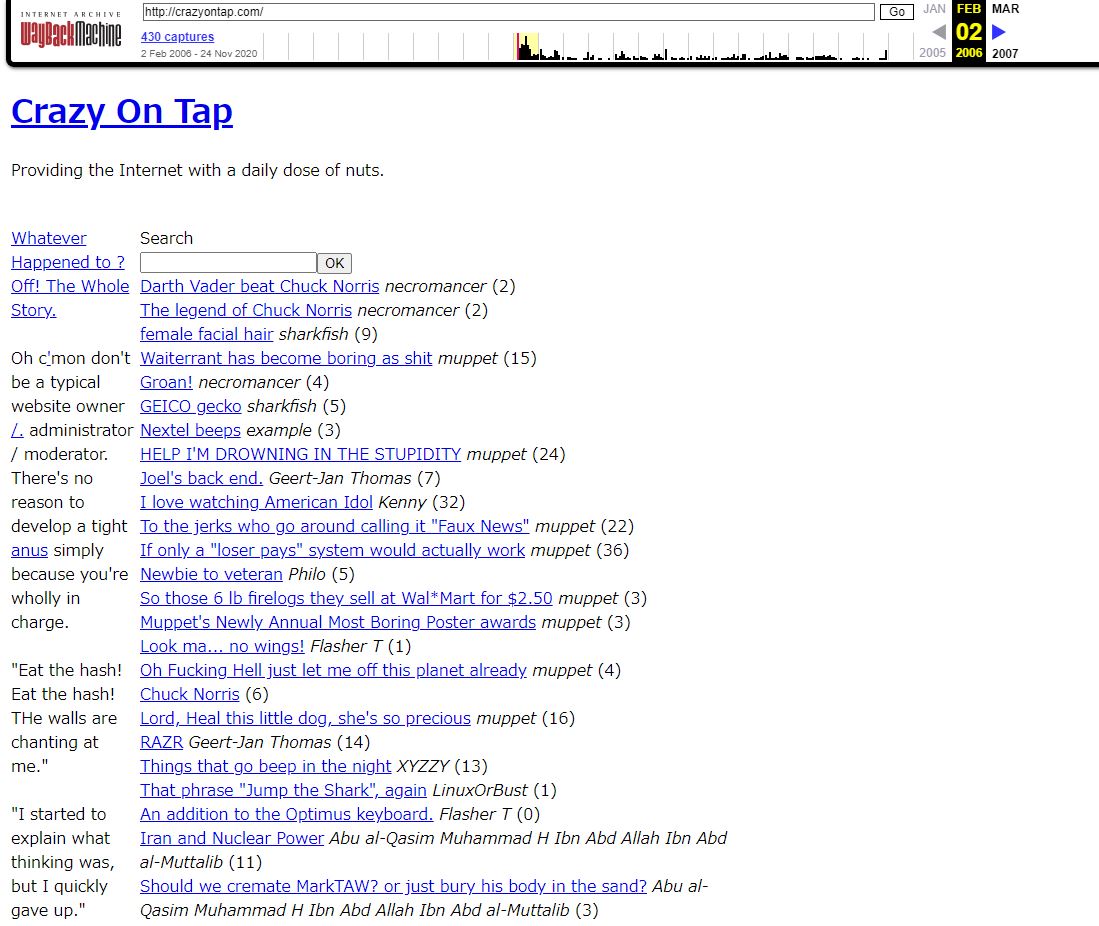Open the Crazy On Tap heading link
This screenshot has height=926, width=1099.
(121, 111)
